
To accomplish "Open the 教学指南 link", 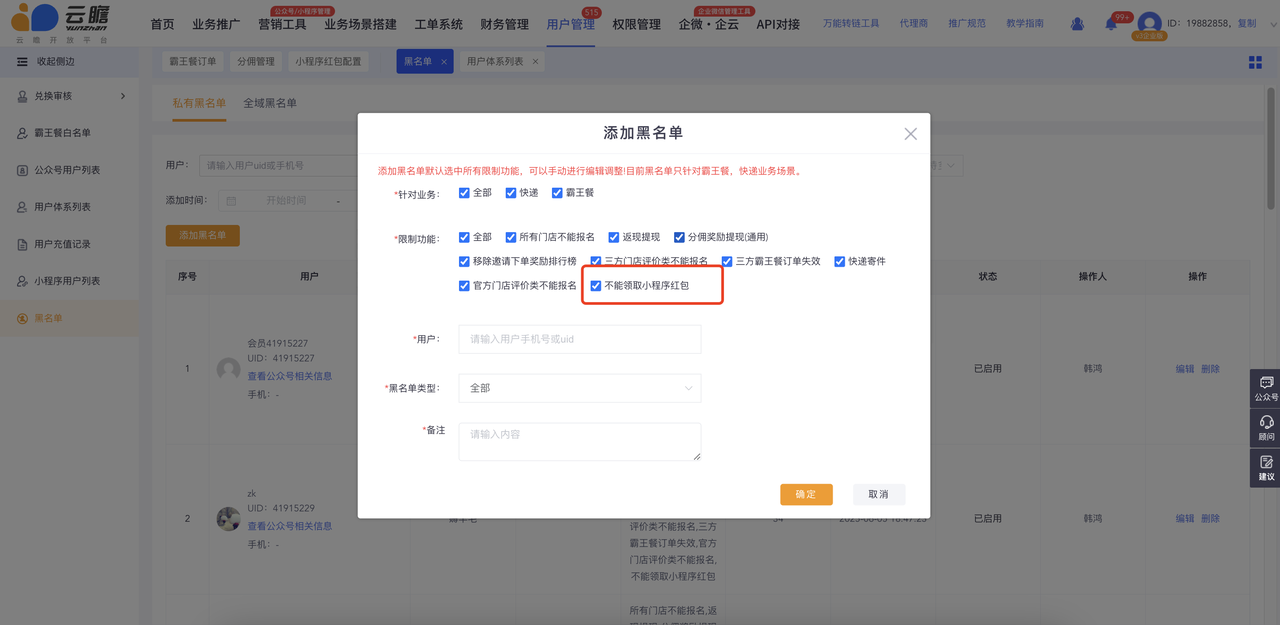I will (1025, 23).
